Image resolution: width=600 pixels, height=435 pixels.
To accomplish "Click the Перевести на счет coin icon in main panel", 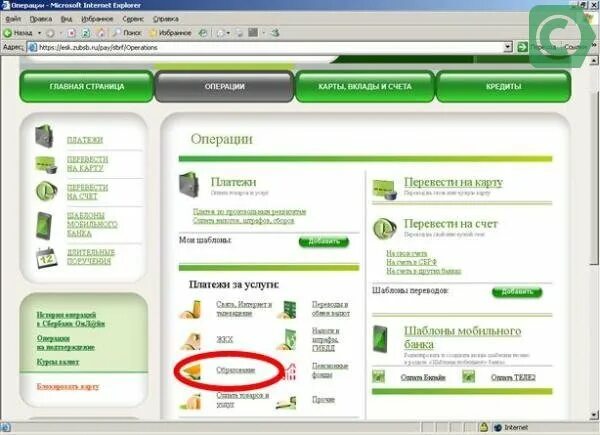I will click(385, 228).
